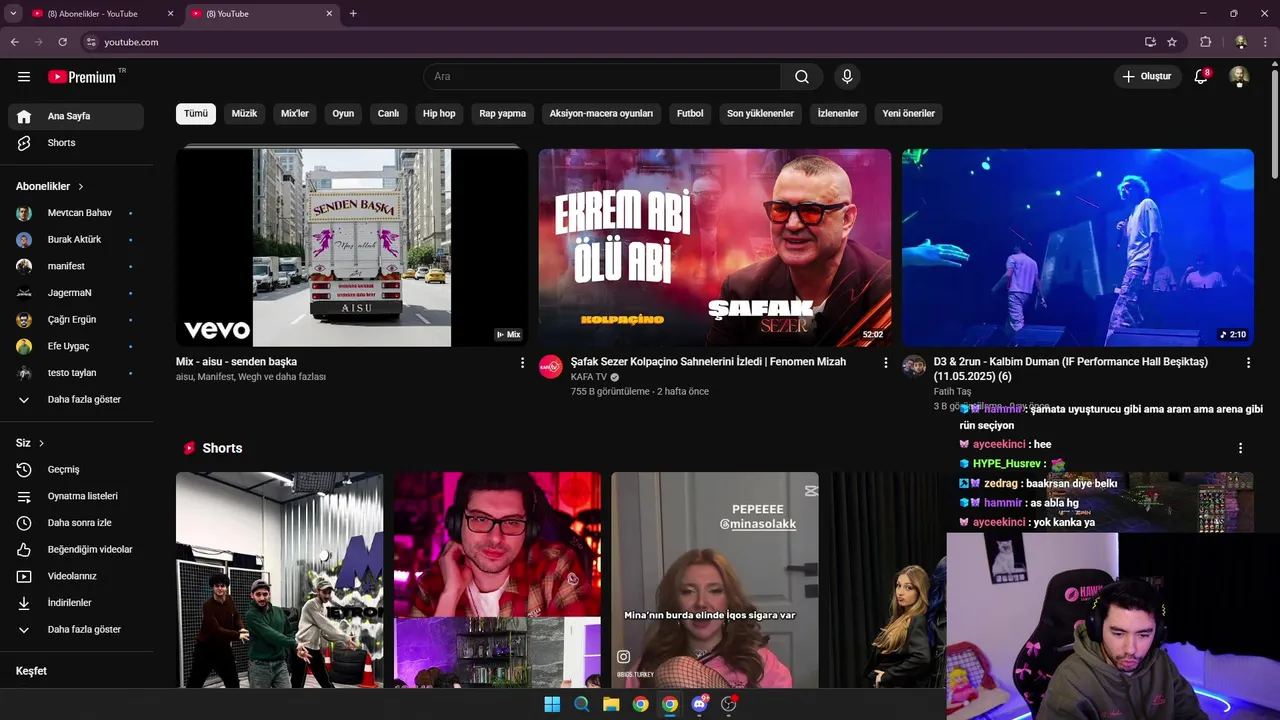Select Aksiyon-macera oyunları chip
The width and height of the screenshot is (1280, 720).
(x=601, y=114)
